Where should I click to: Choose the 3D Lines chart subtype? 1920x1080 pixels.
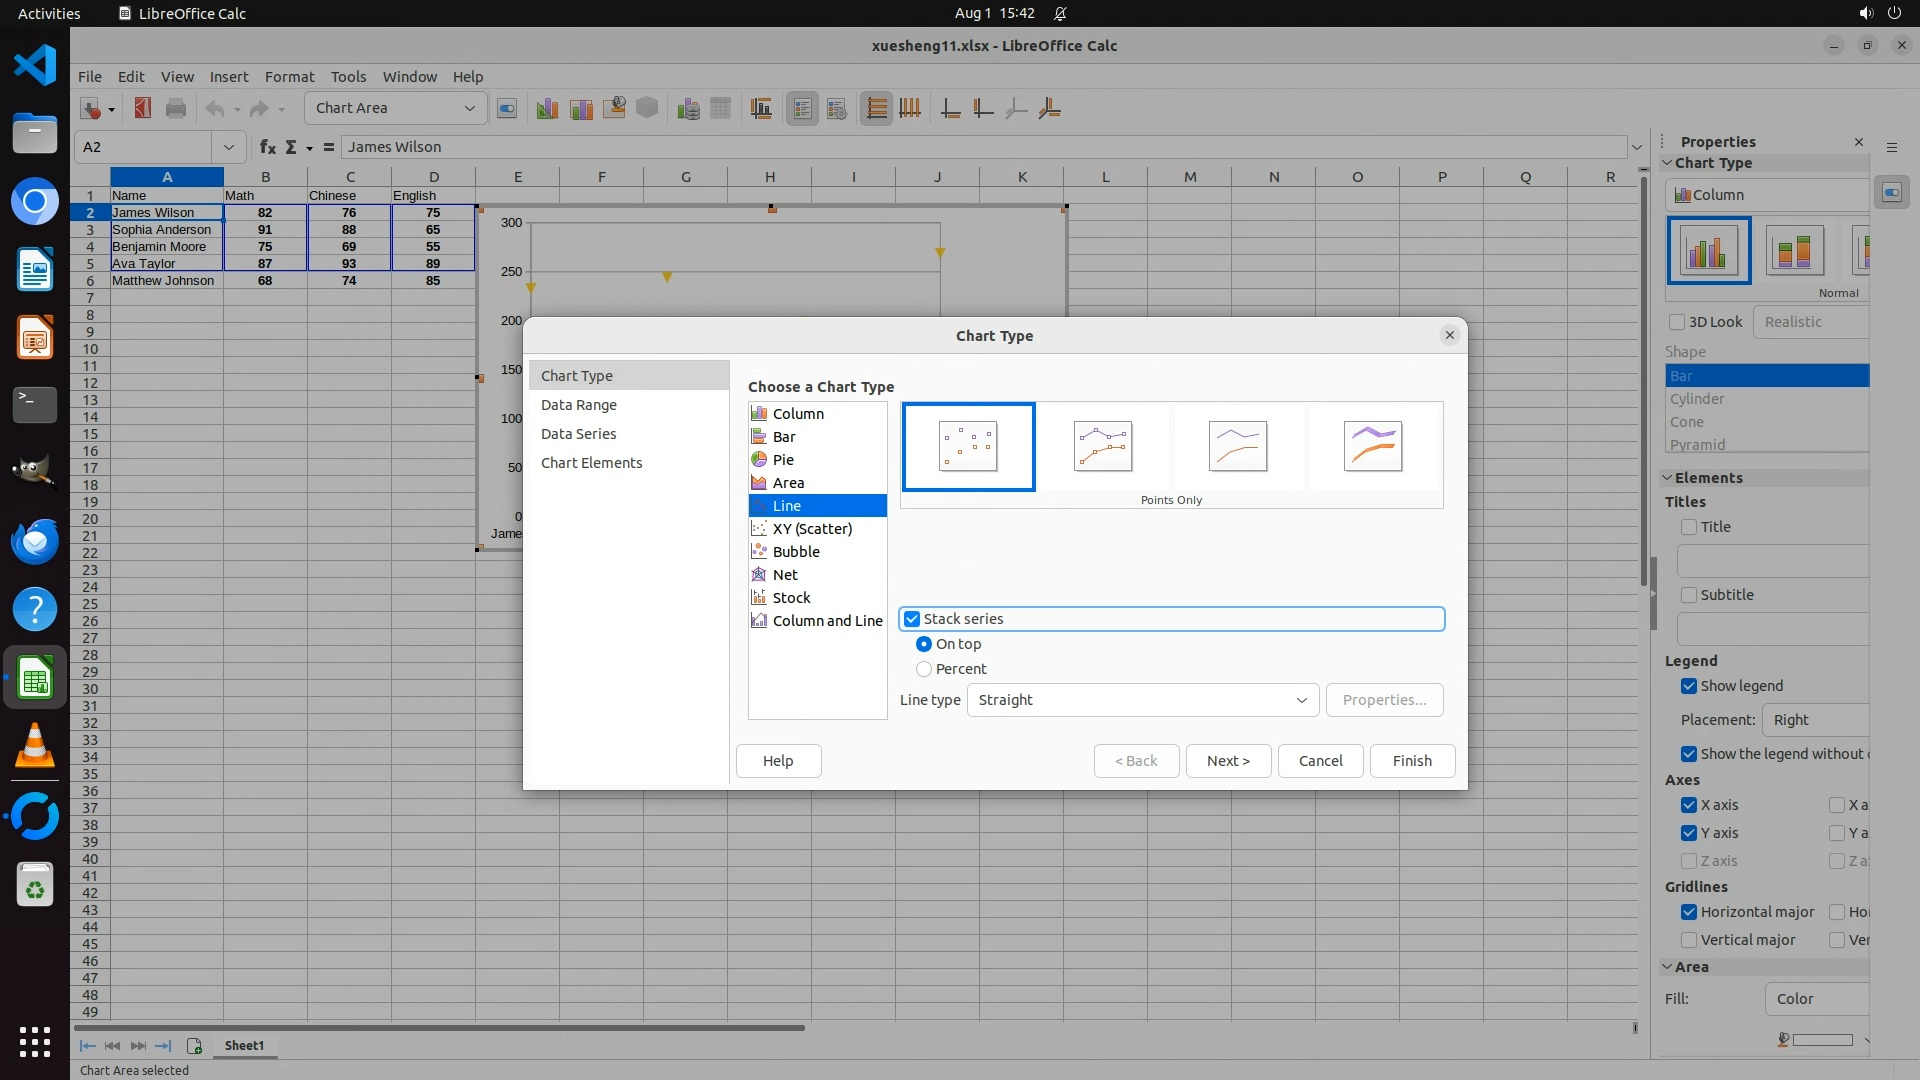point(1373,446)
